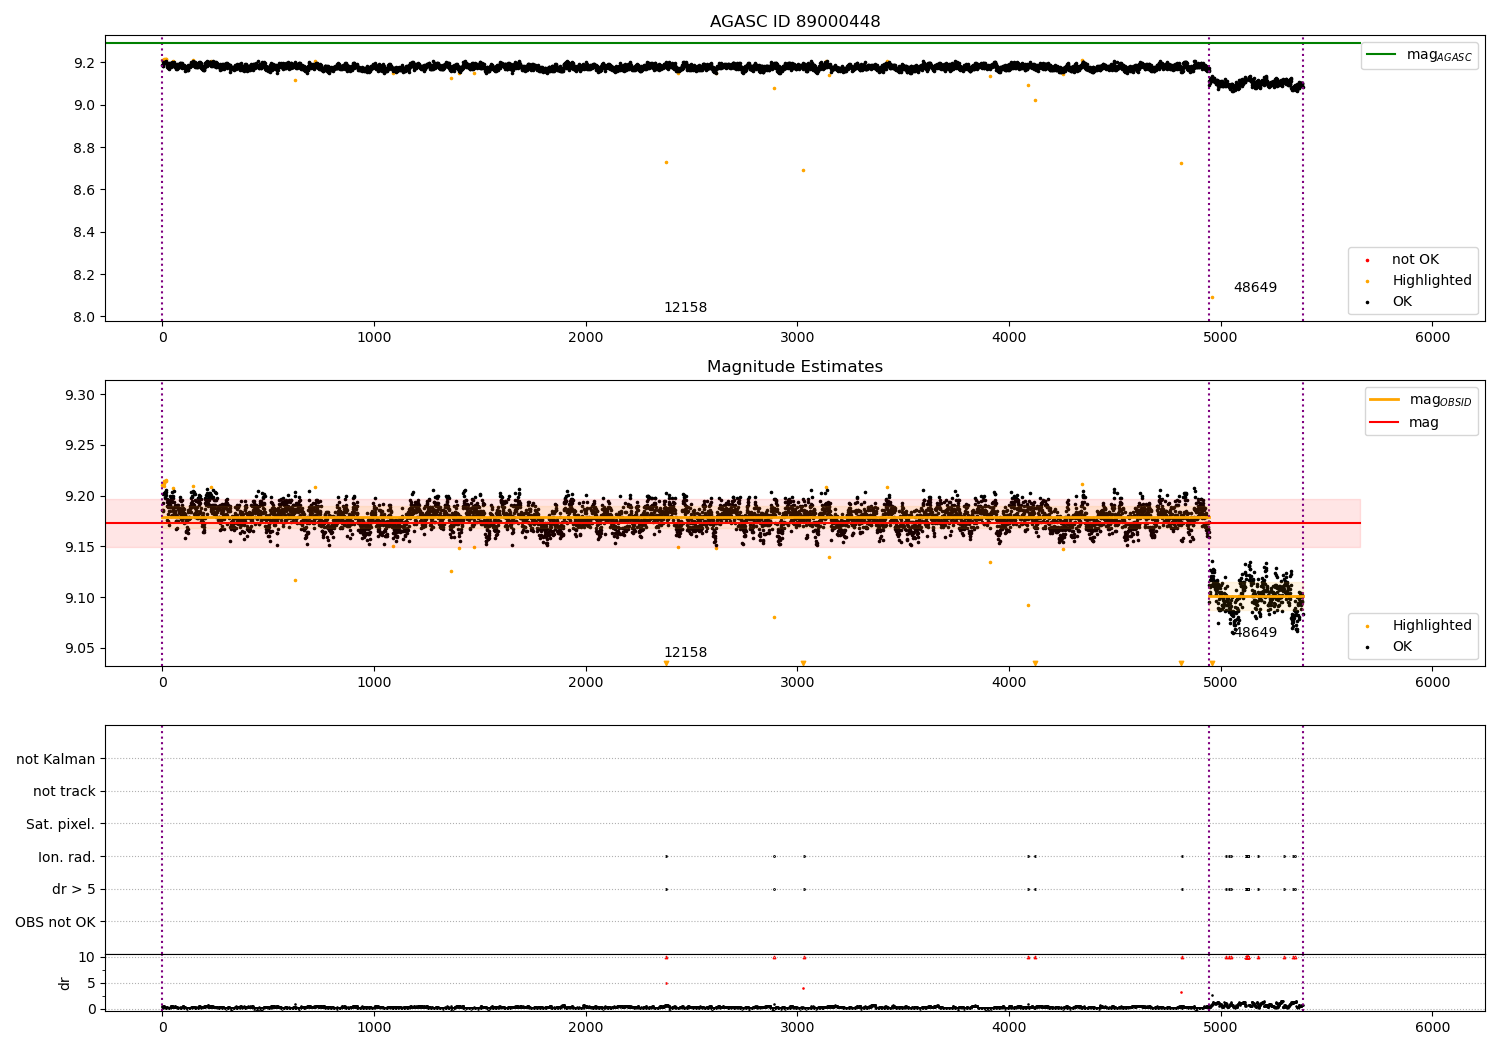Click the '12158' label in top plot
The image size is (1500, 1050).
pos(685,308)
